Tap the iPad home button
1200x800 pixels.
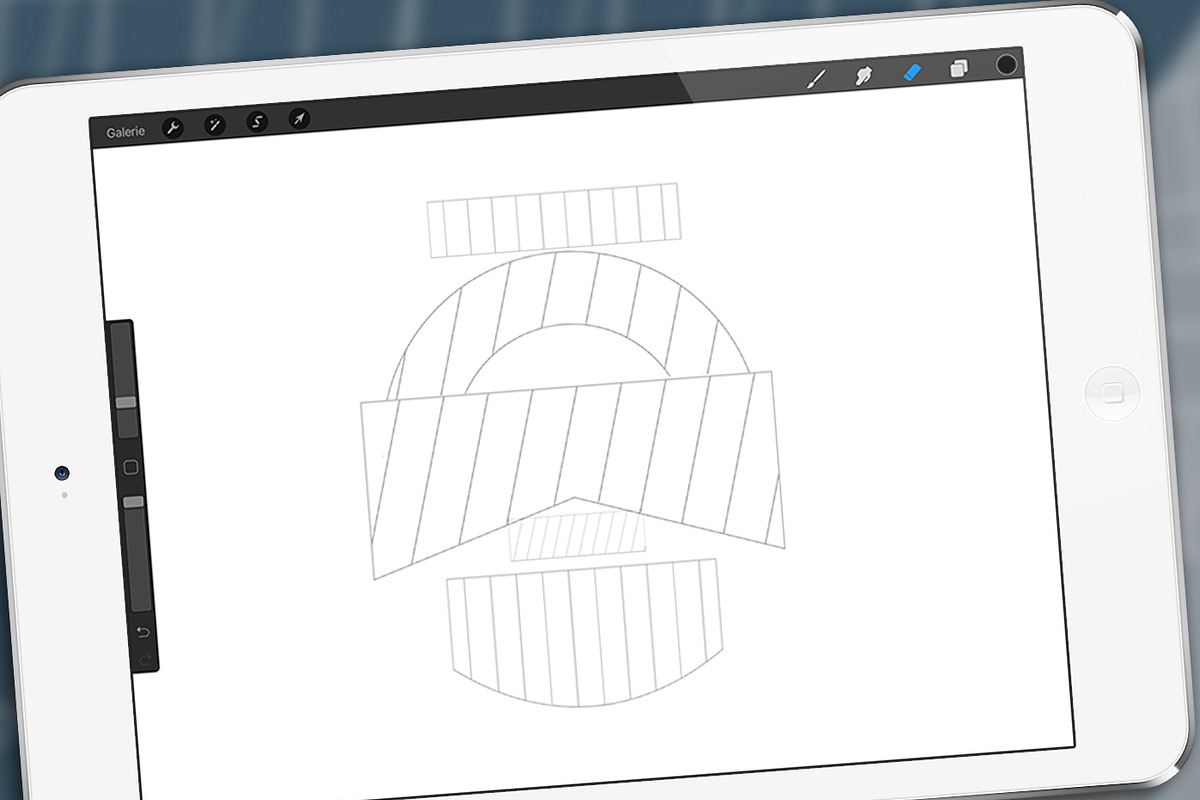tap(1112, 393)
